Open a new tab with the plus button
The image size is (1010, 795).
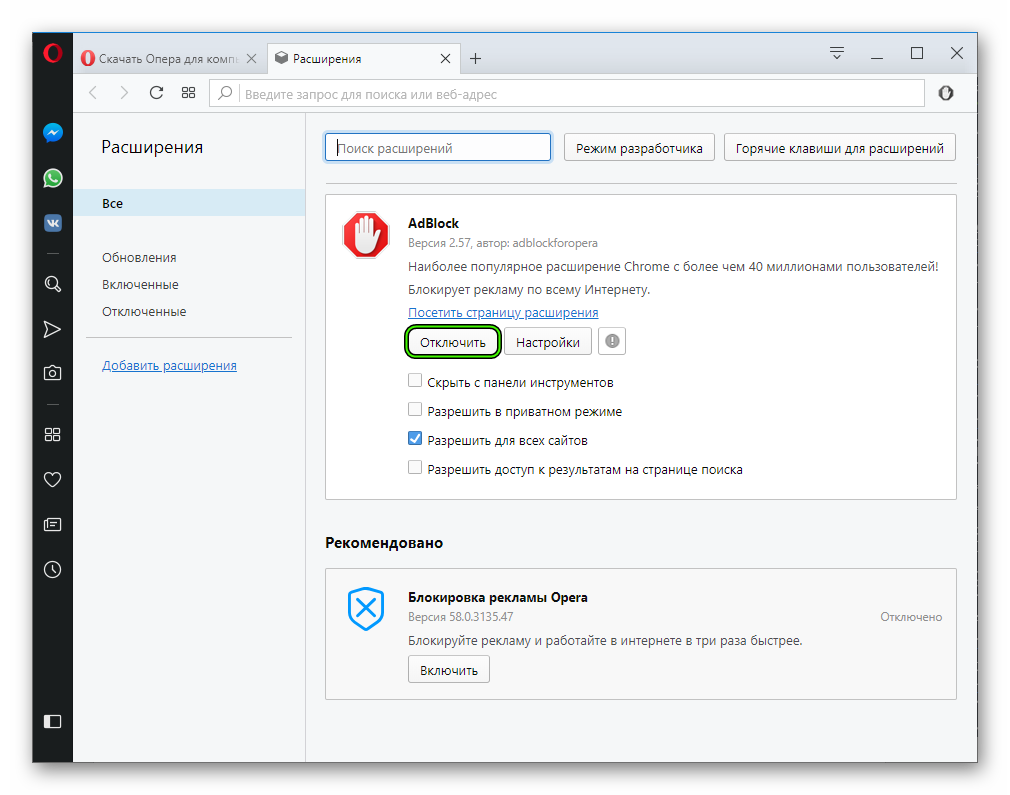click(x=475, y=59)
